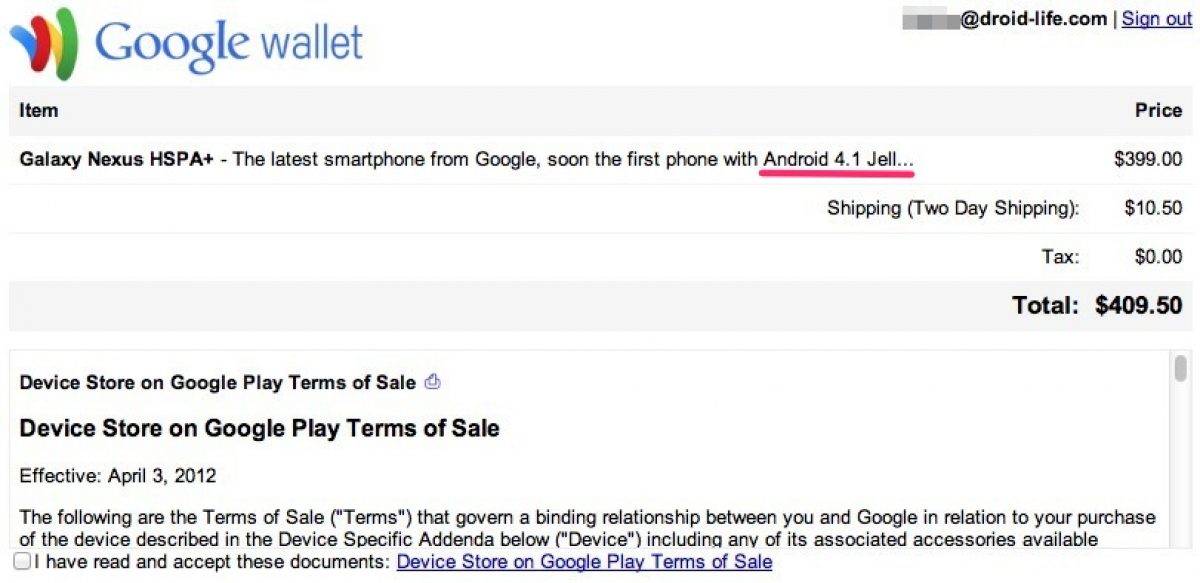The image size is (1200, 583).
Task: Select the 'Galaxy Nexus HSPA+' item name
Action: tap(116, 159)
